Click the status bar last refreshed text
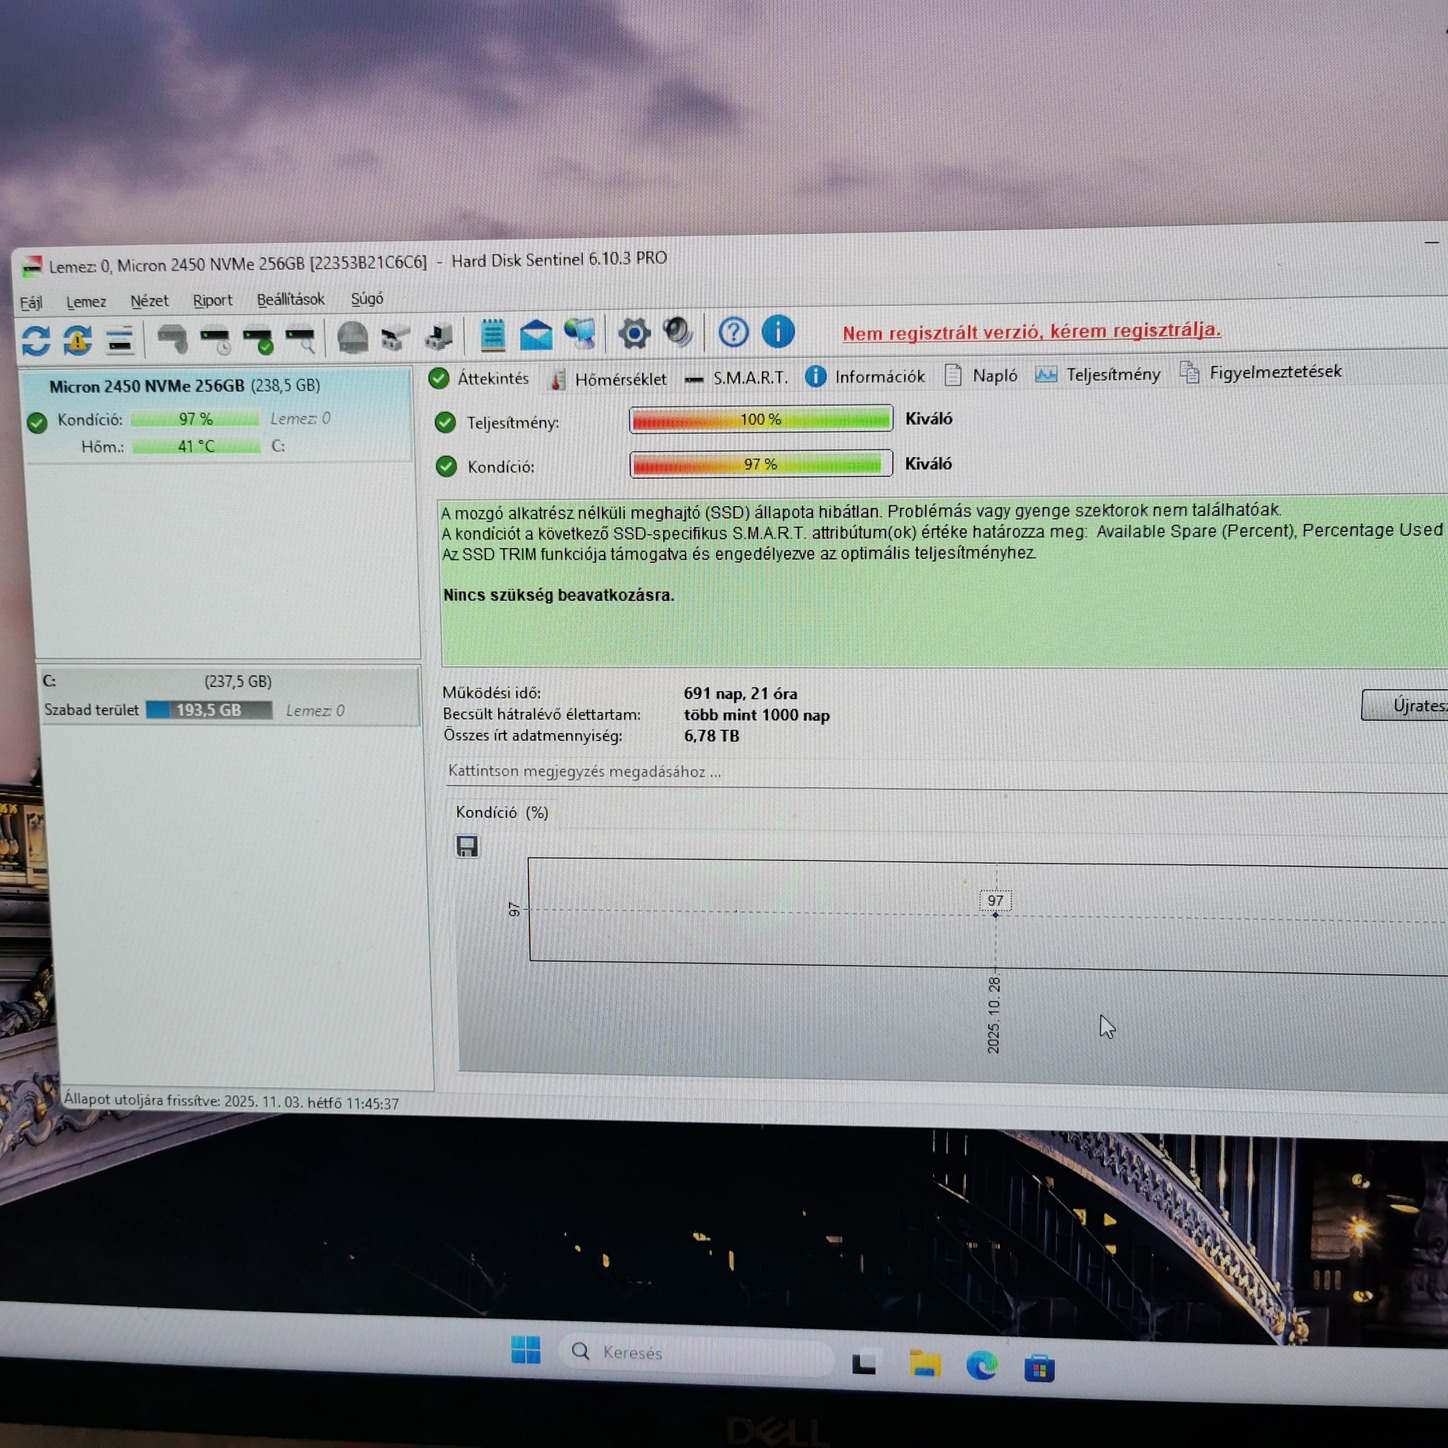 coord(231,1102)
